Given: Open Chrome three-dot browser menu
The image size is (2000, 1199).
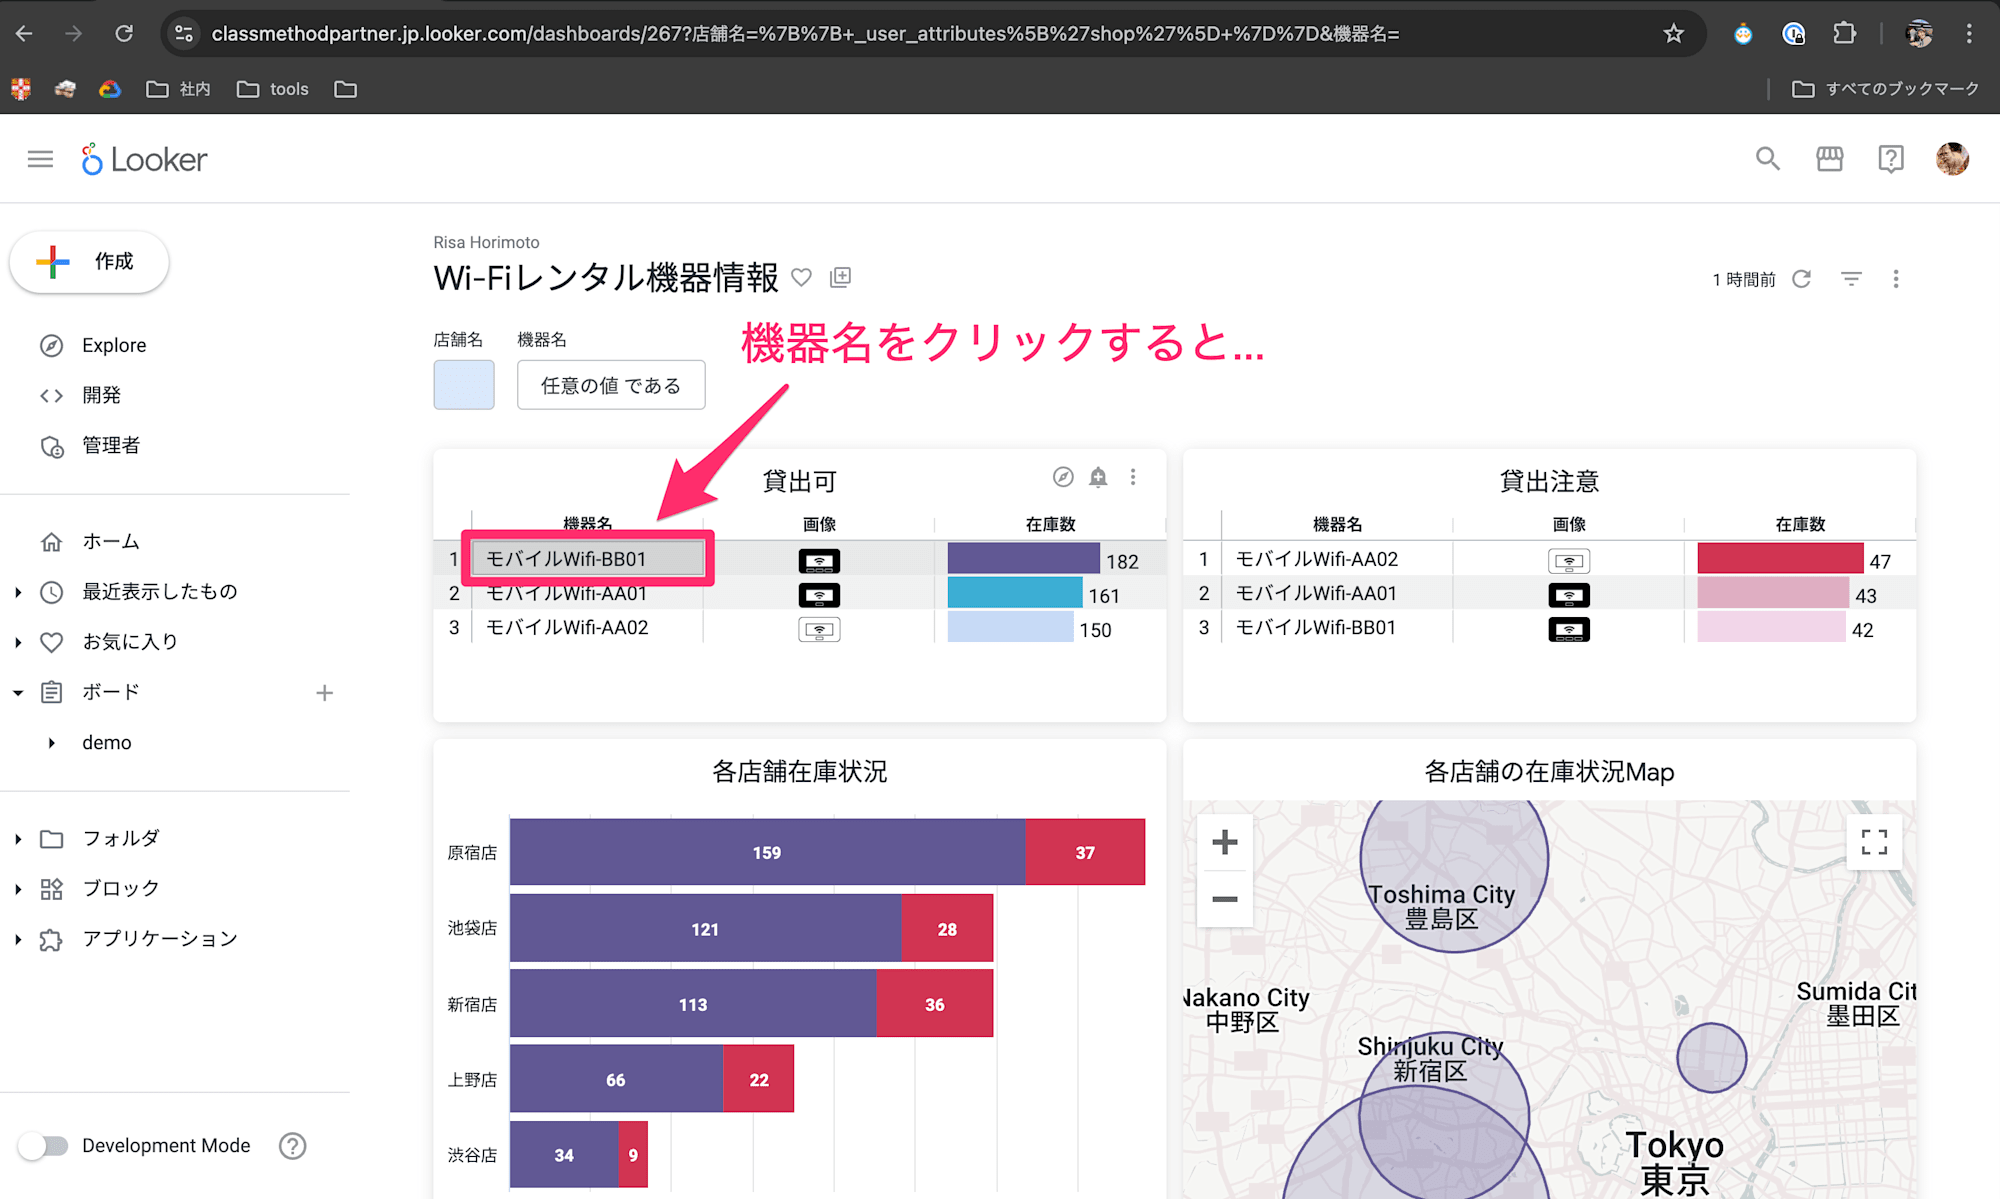Looking at the screenshot, I should click(x=1969, y=34).
